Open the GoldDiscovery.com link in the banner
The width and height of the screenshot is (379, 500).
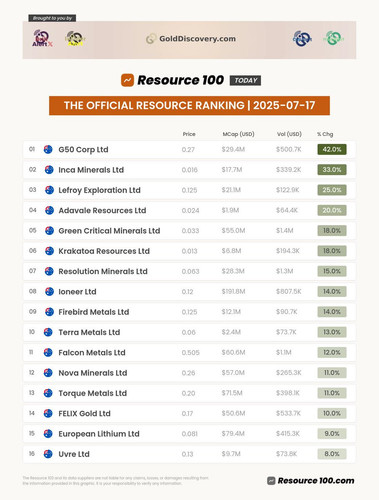[191, 39]
